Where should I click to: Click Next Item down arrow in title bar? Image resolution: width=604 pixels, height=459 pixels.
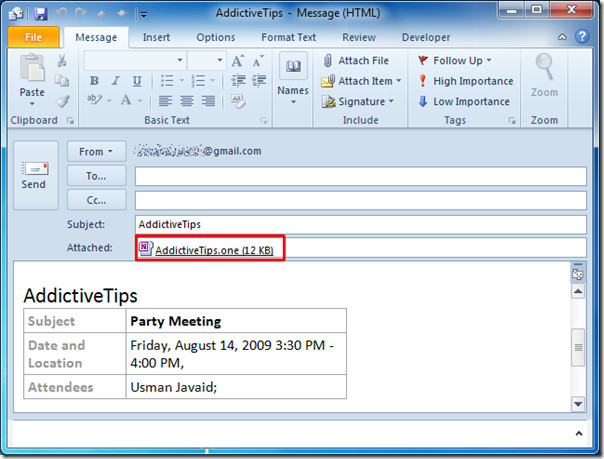coord(122,14)
